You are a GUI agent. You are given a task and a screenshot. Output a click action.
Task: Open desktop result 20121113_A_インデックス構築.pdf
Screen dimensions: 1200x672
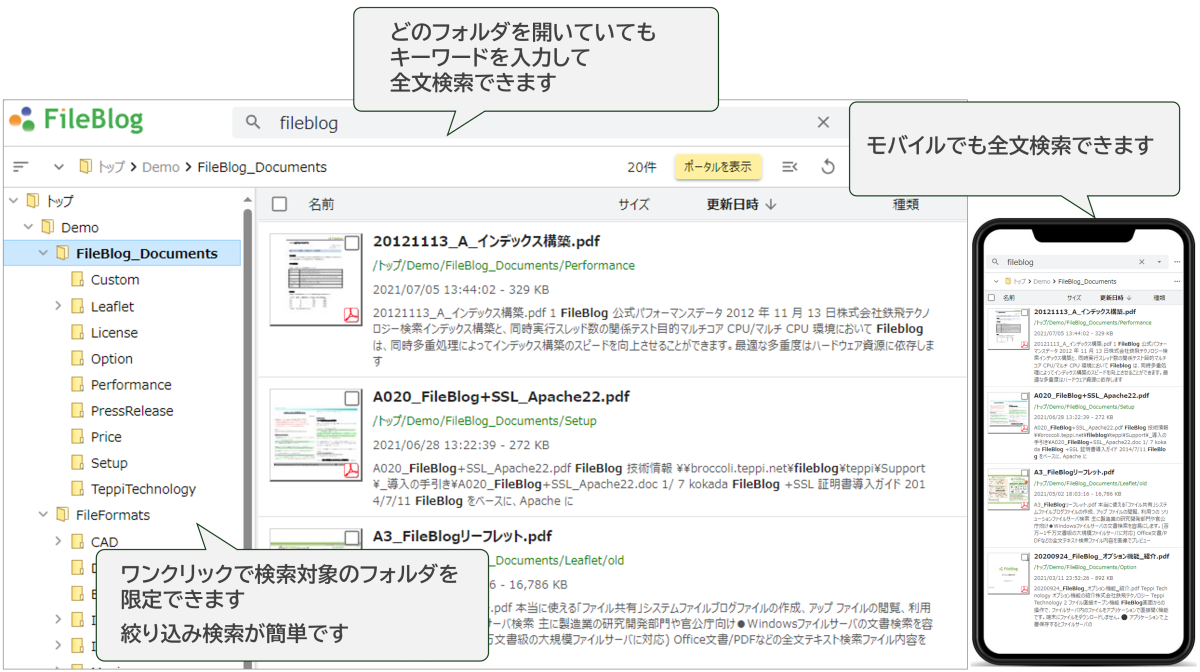(486, 241)
